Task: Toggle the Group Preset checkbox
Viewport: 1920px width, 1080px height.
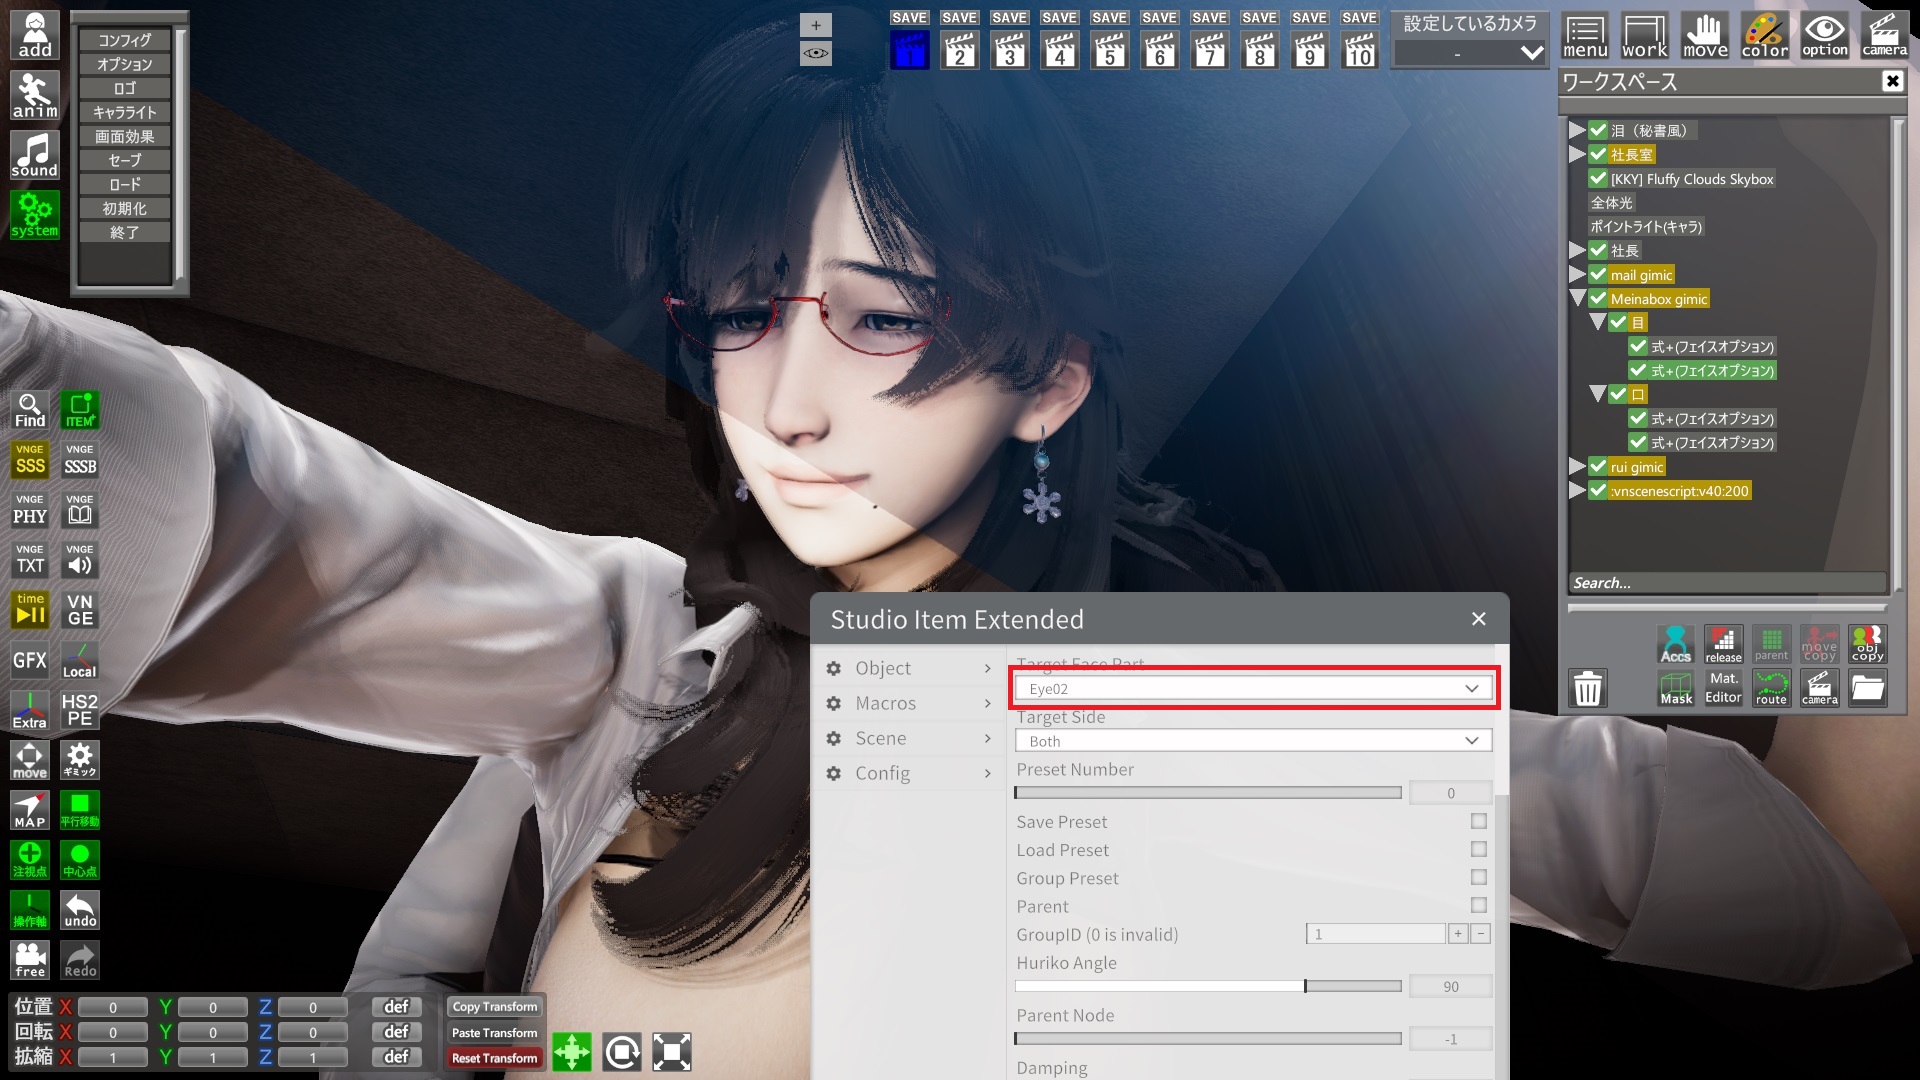Action: click(1479, 877)
